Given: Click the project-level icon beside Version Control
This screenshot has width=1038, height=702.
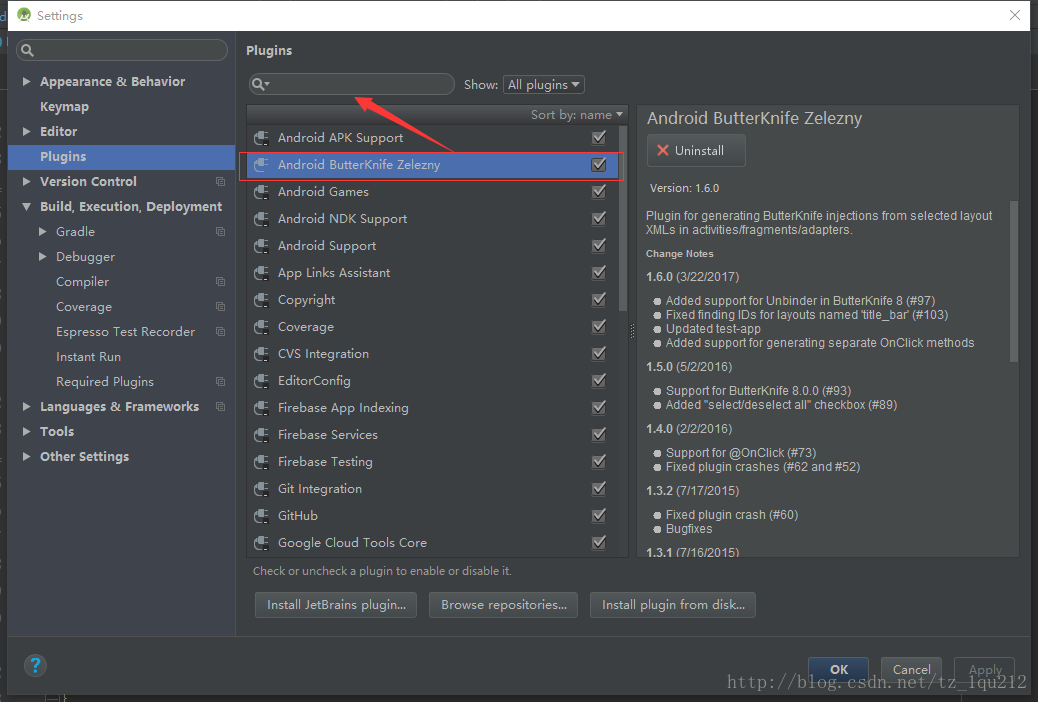Looking at the screenshot, I should tap(220, 181).
